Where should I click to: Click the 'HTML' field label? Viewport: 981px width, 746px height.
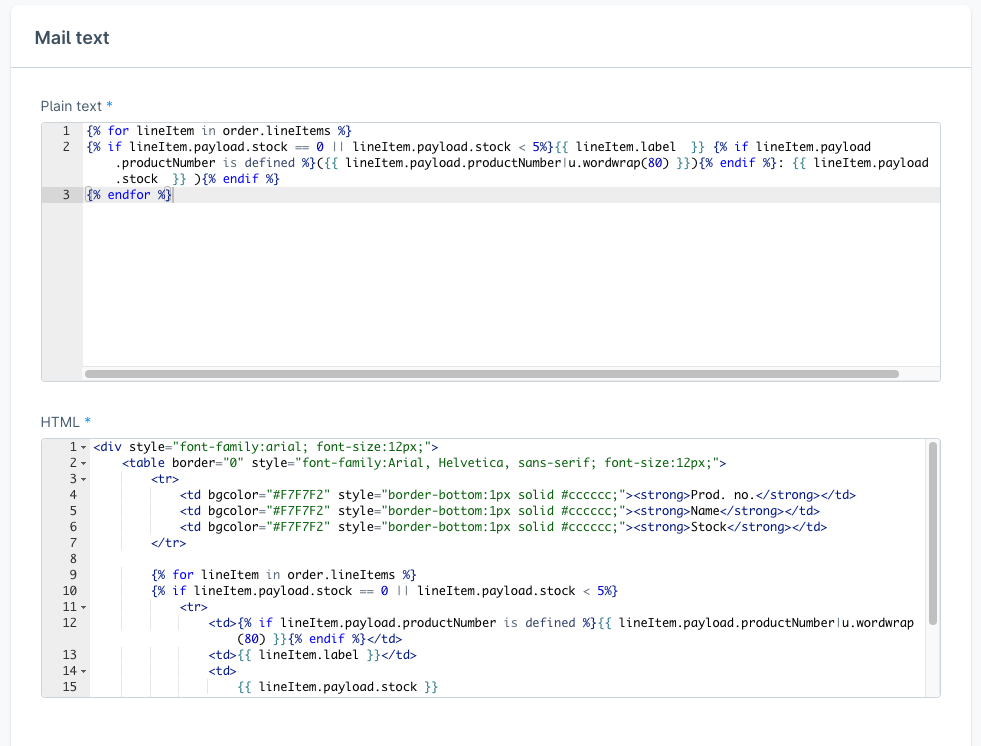(60, 422)
